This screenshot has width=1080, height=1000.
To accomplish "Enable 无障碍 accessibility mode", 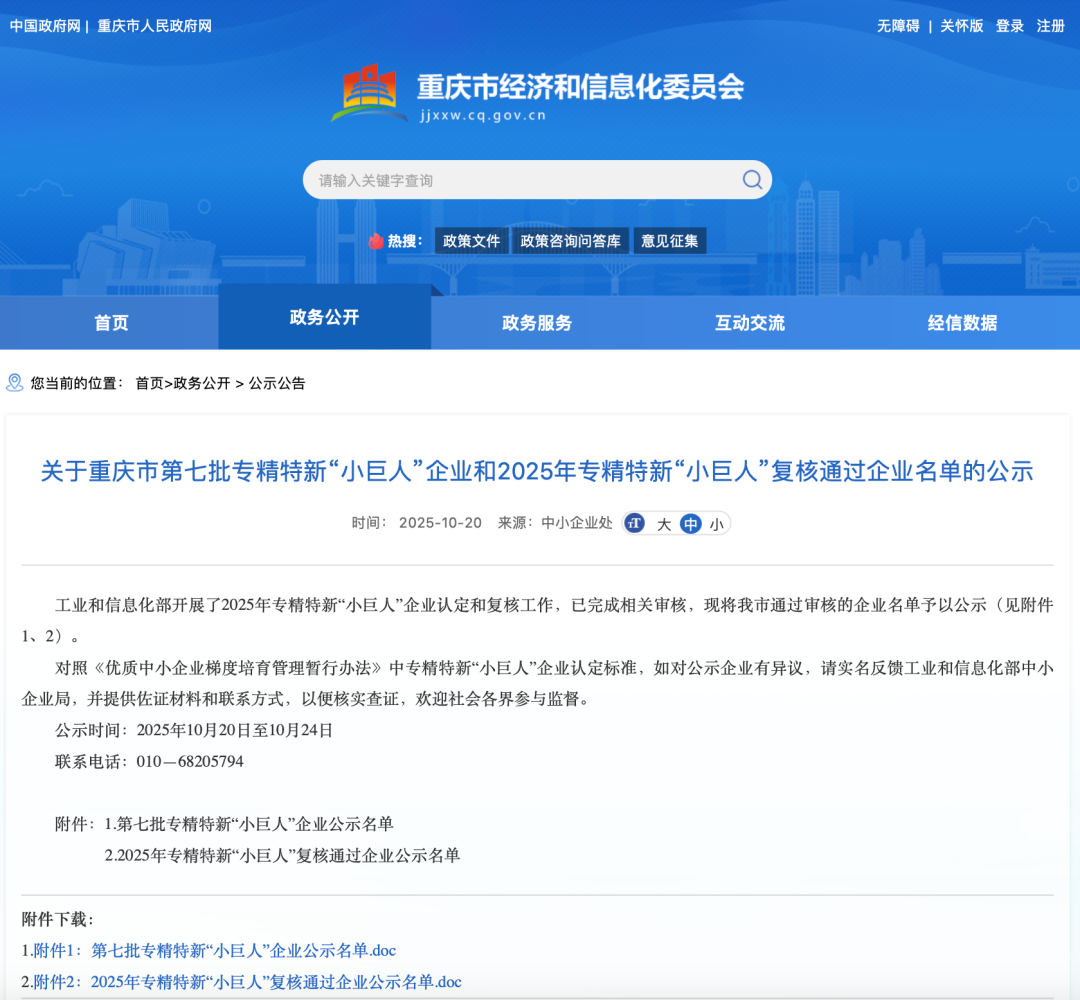I will click(x=898, y=26).
